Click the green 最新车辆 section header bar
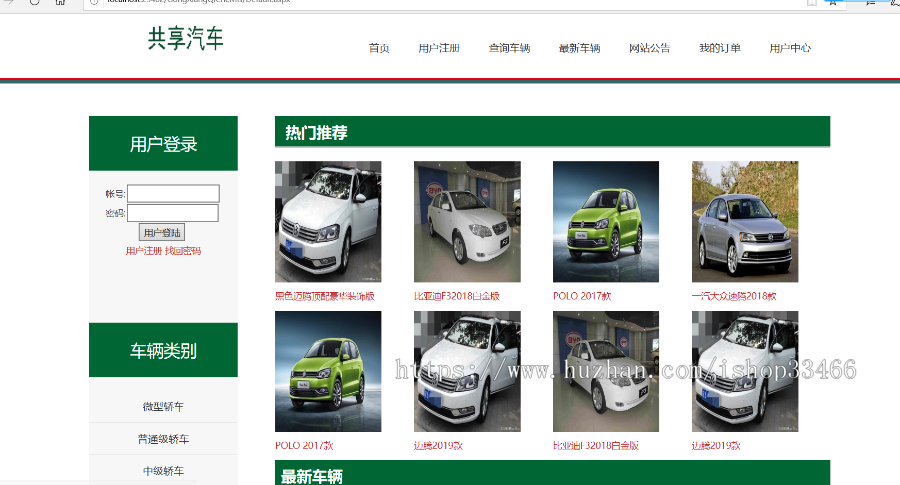The width and height of the screenshot is (900, 485). [x=552, y=473]
